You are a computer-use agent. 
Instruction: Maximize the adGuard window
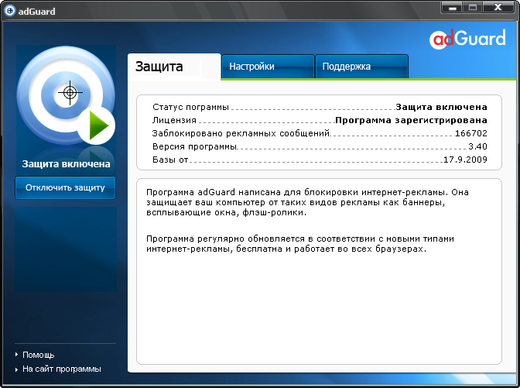472,8
